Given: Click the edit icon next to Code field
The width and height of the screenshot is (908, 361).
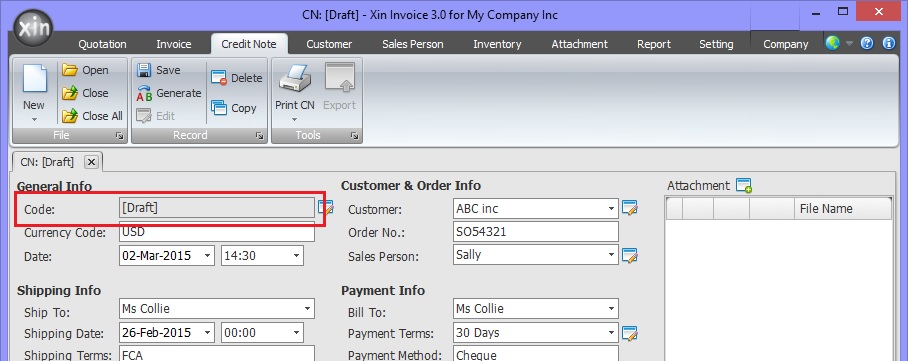Looking at the screenshot, I should coord(326,207).
